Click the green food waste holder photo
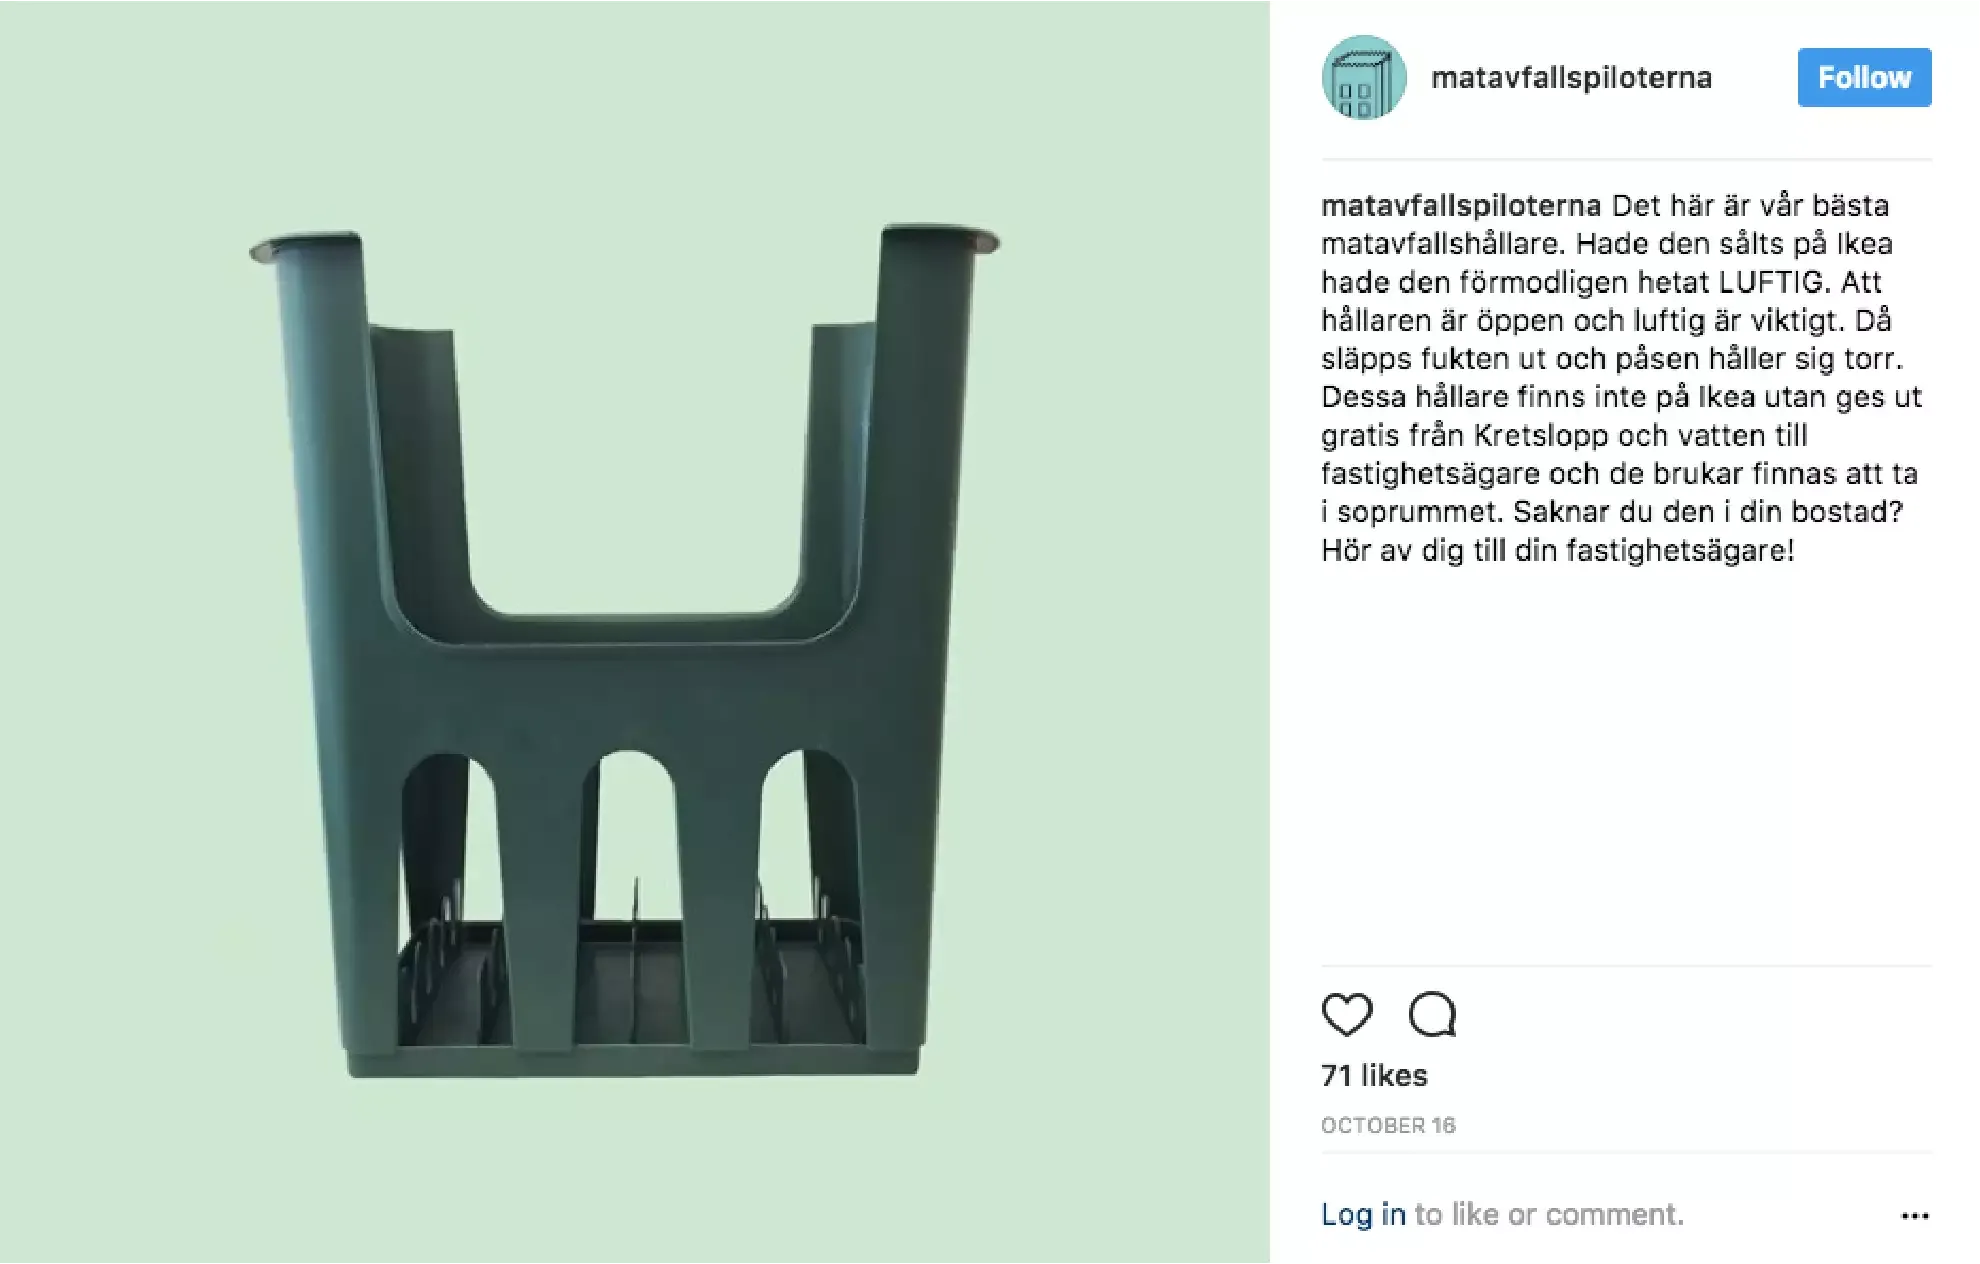Screen dimensions: 1980x1264 click(x=624, y=650)
